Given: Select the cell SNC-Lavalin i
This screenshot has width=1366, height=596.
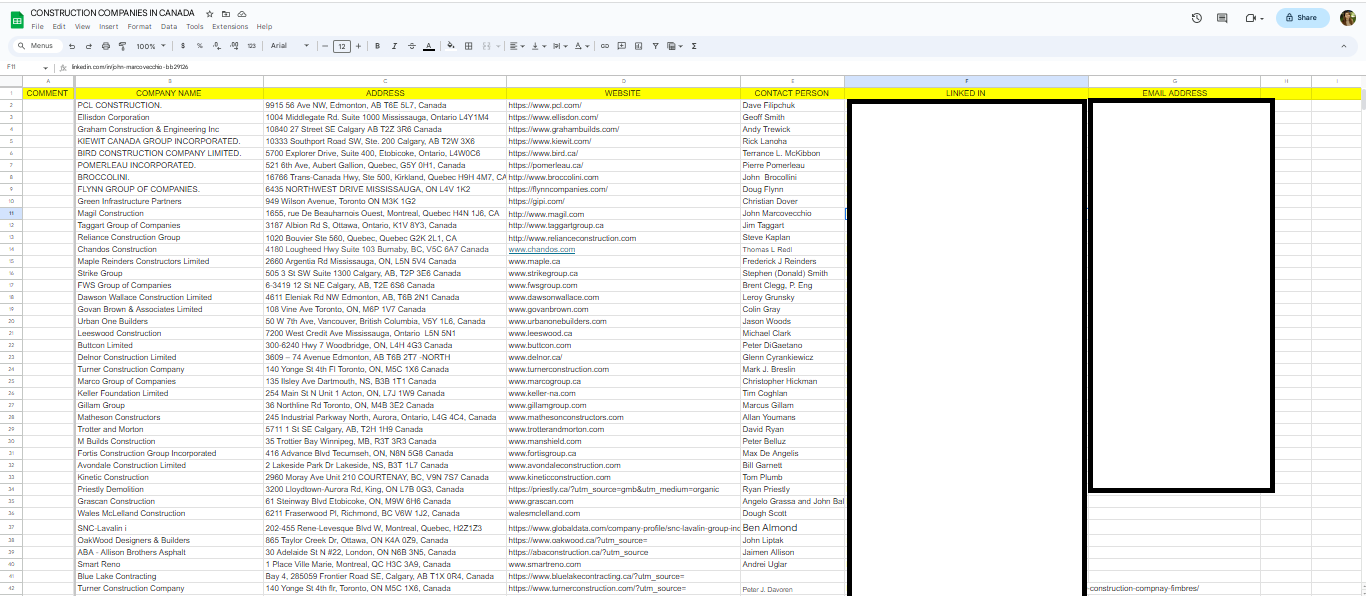Looking at the screenshot, I should click(x=168, y=527).
